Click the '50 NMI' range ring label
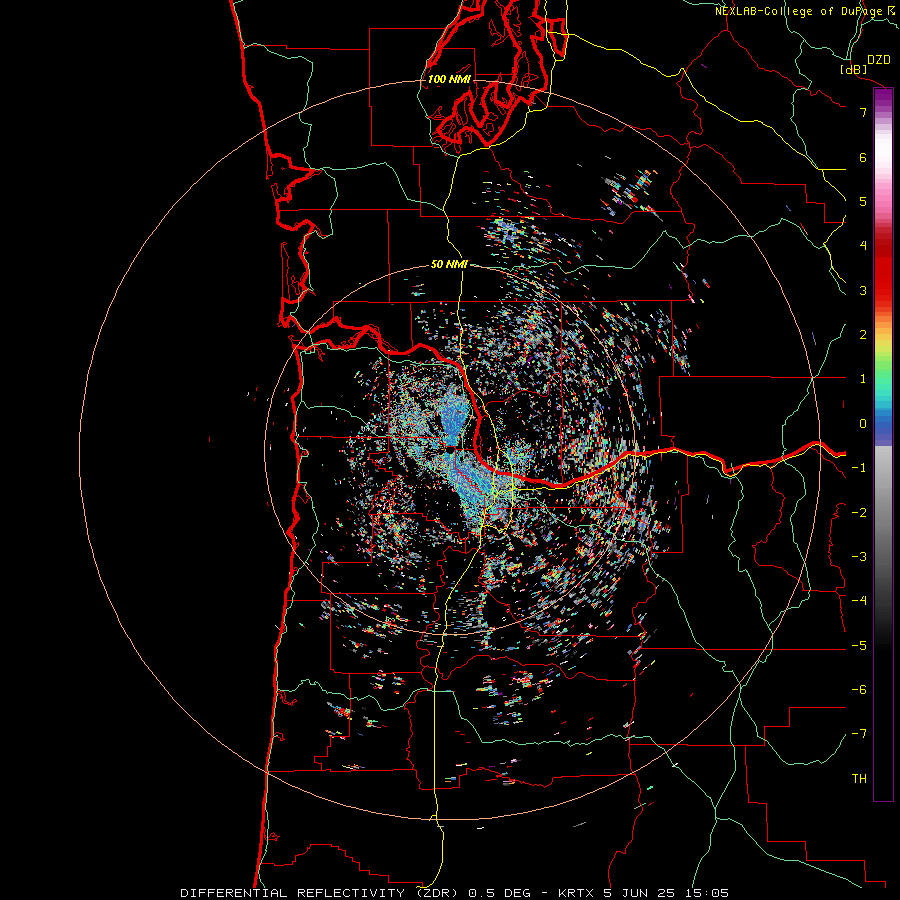 pos(449,265)
